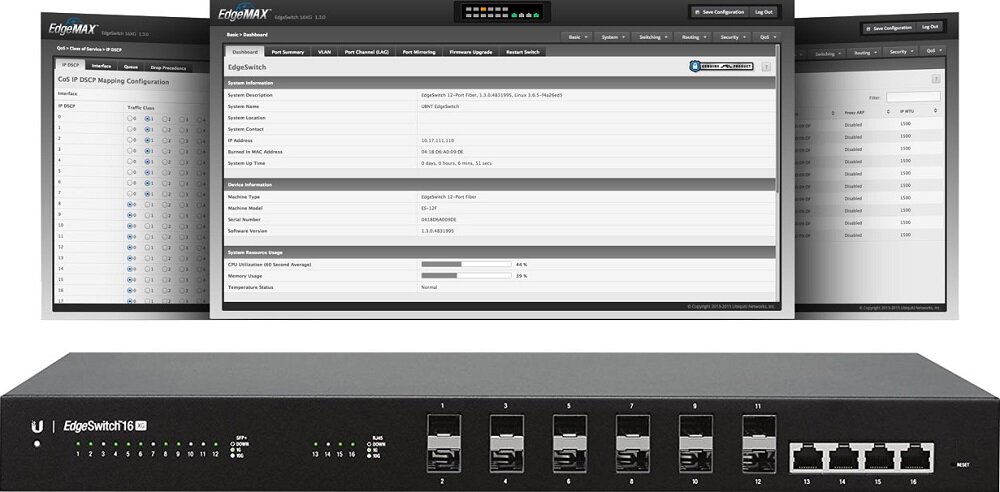
Task: Click help icon in right window
Action: click(936, 78)
